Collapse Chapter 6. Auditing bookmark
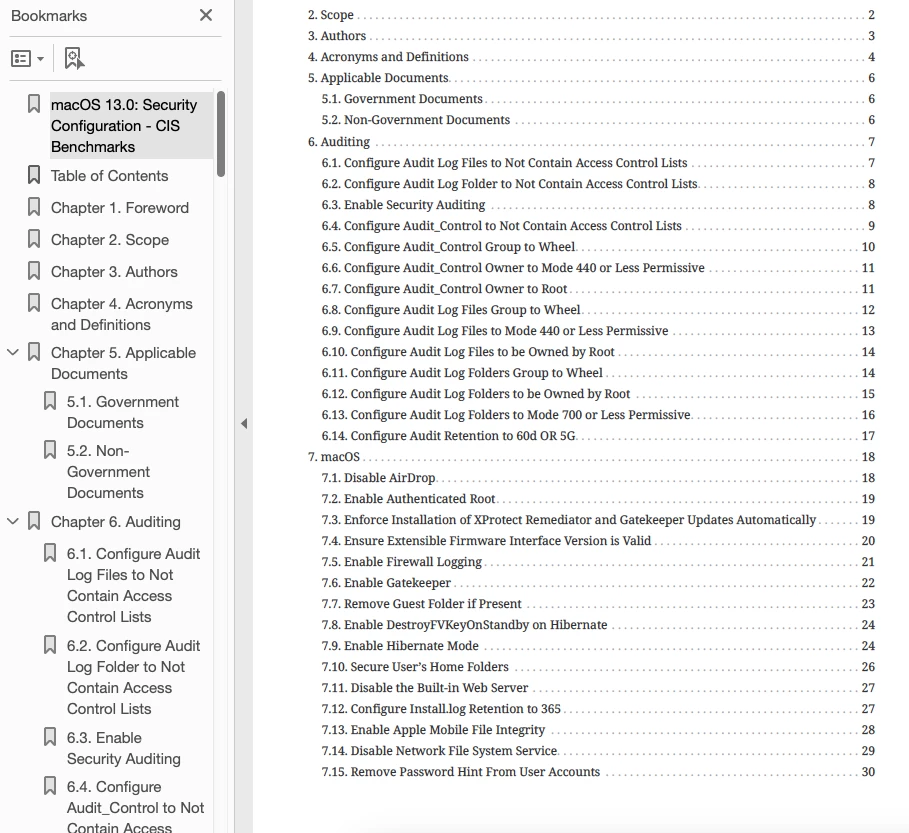 [13, 521]
